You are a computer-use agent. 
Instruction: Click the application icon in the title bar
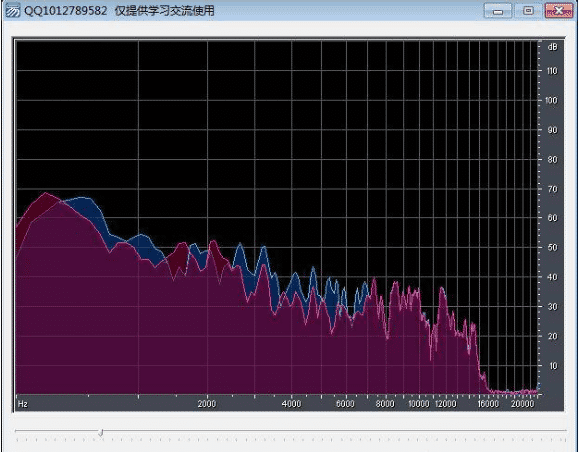13,10
